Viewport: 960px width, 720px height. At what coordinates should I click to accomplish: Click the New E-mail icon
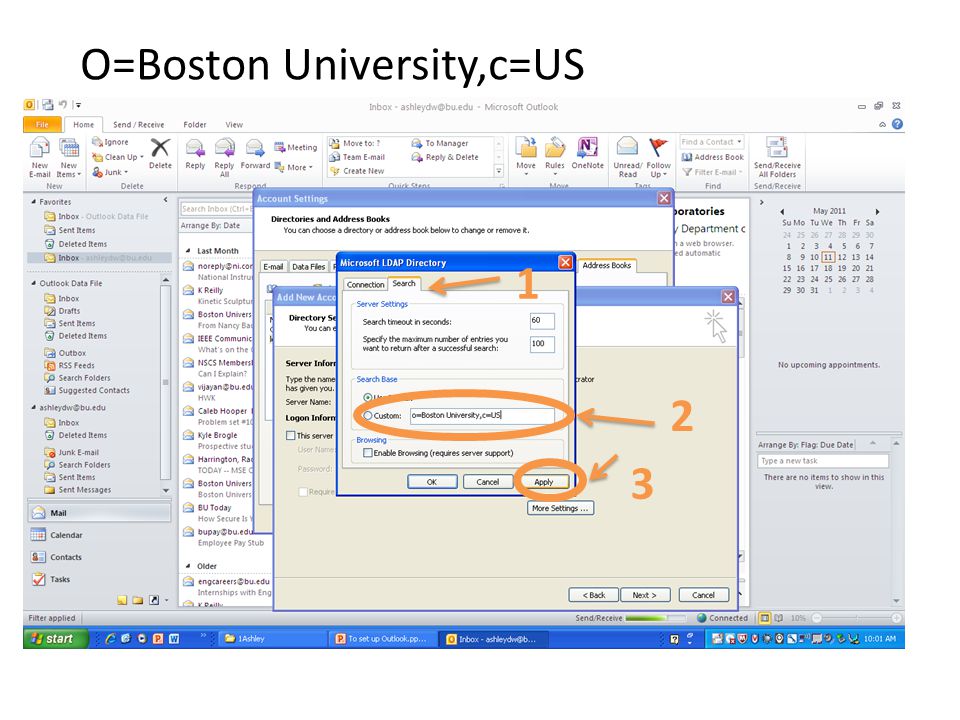click(39, 148)
